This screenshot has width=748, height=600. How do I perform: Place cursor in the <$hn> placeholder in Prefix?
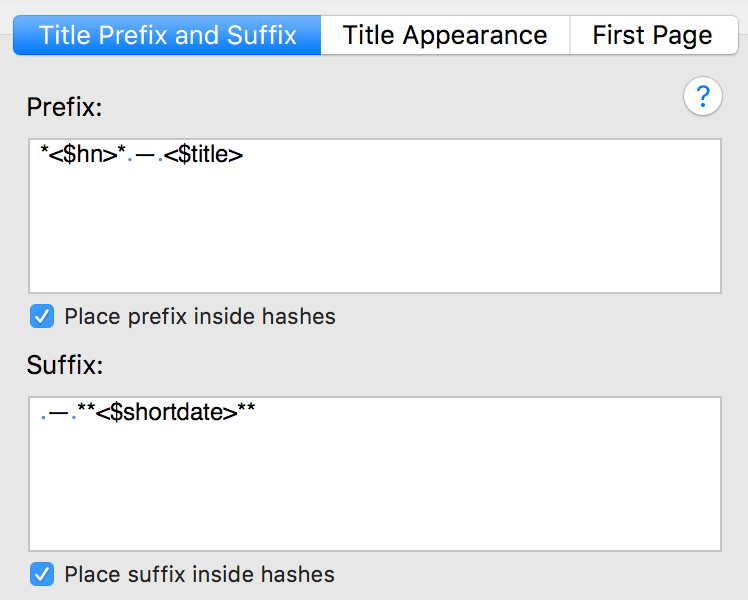(83, 155)
